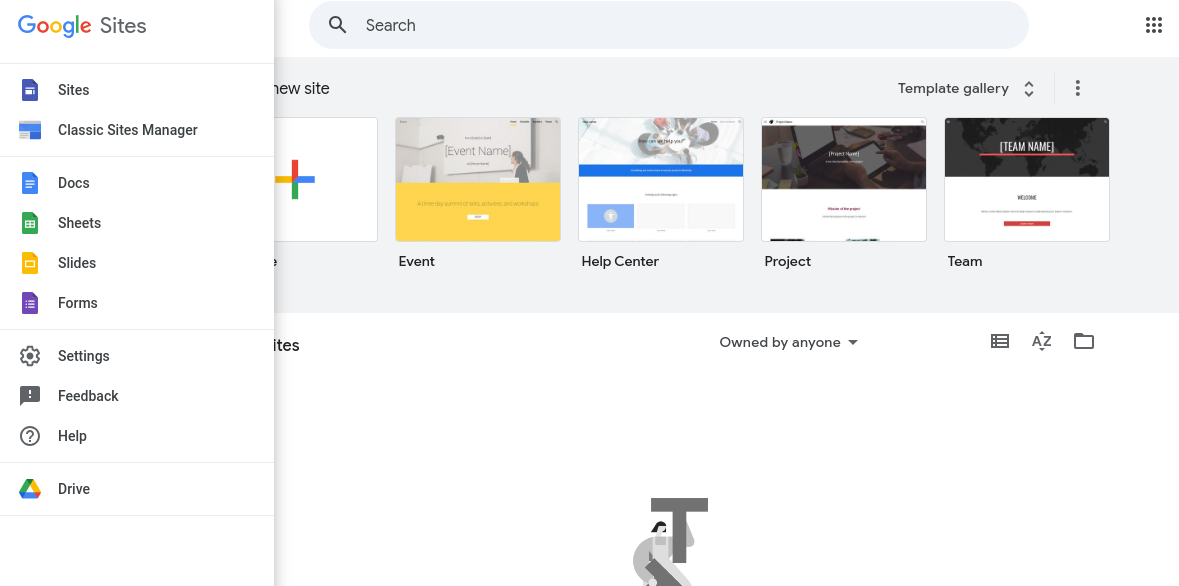Screen dimensions: 1179x586
Task: Select the Help Center template thumbnail
Action: point(661,179)
